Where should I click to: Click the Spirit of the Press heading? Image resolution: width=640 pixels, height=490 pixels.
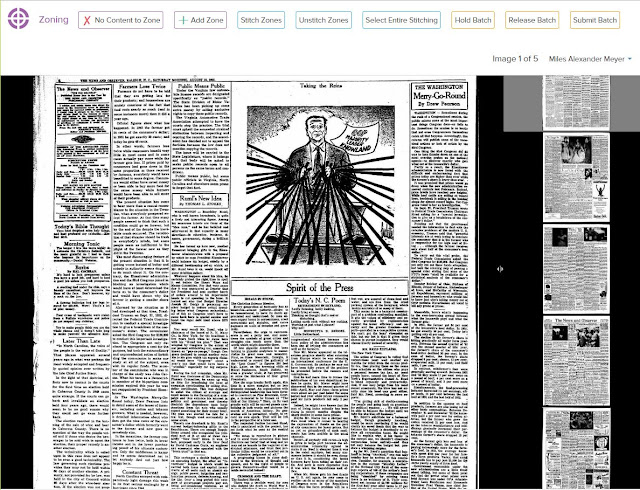pyautogui.click(x=320, y=287)
